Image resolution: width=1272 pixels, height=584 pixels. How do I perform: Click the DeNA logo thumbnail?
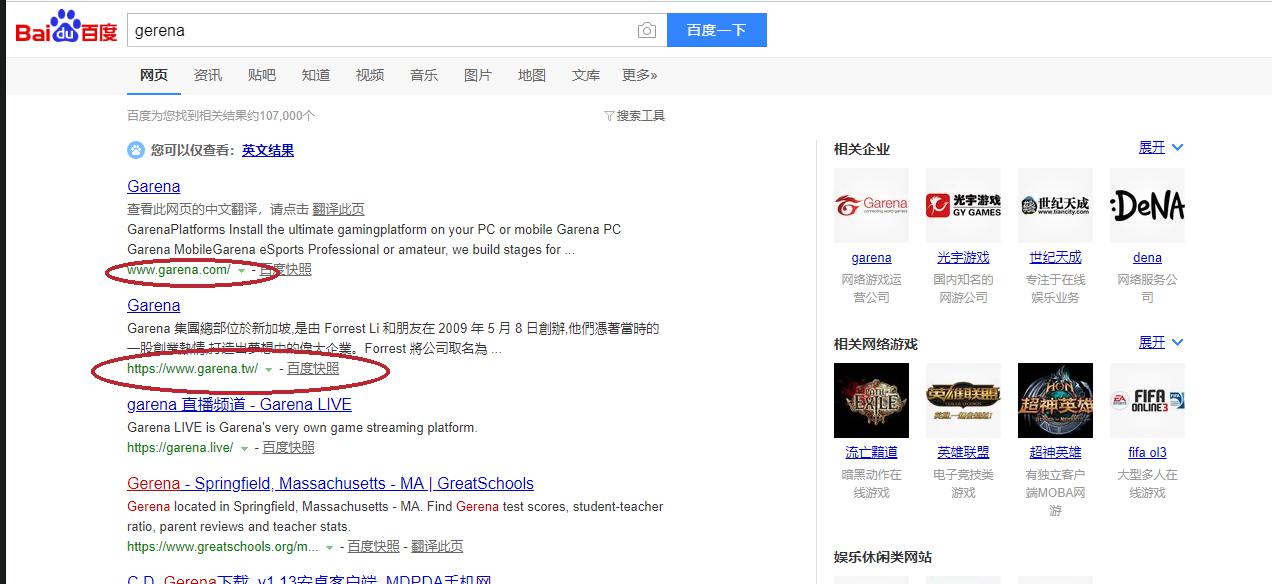pyautogui.click(x=1147, y=205)
